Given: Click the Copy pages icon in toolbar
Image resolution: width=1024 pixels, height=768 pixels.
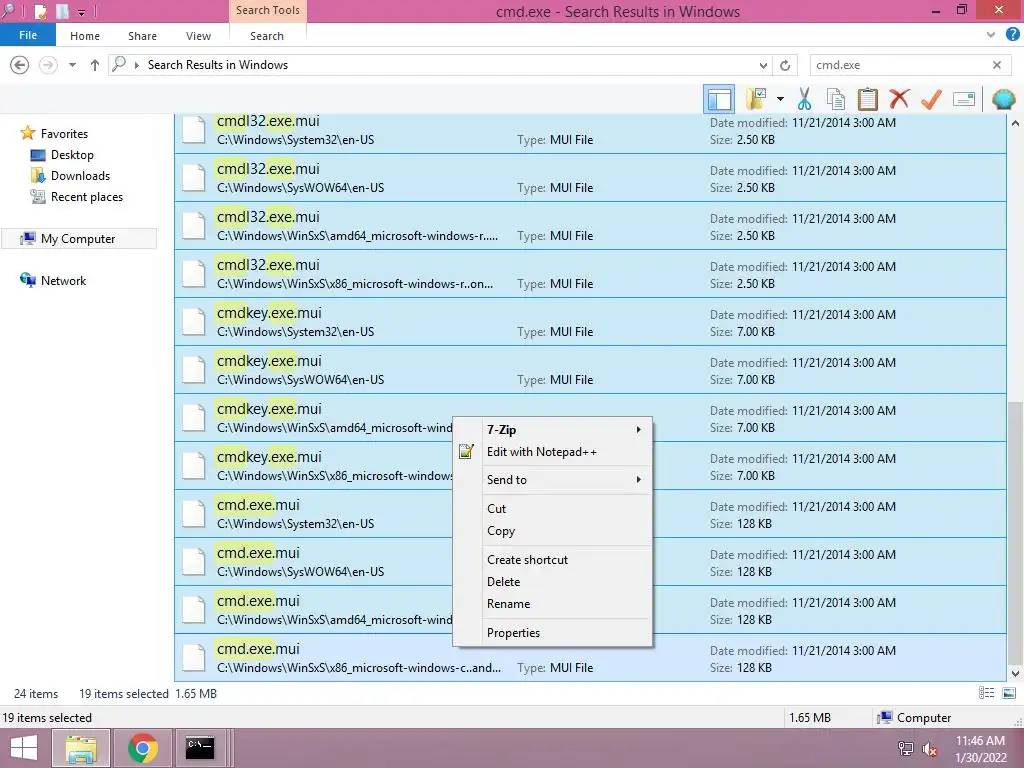Looking at the screenshot, I should click(835, 99).
